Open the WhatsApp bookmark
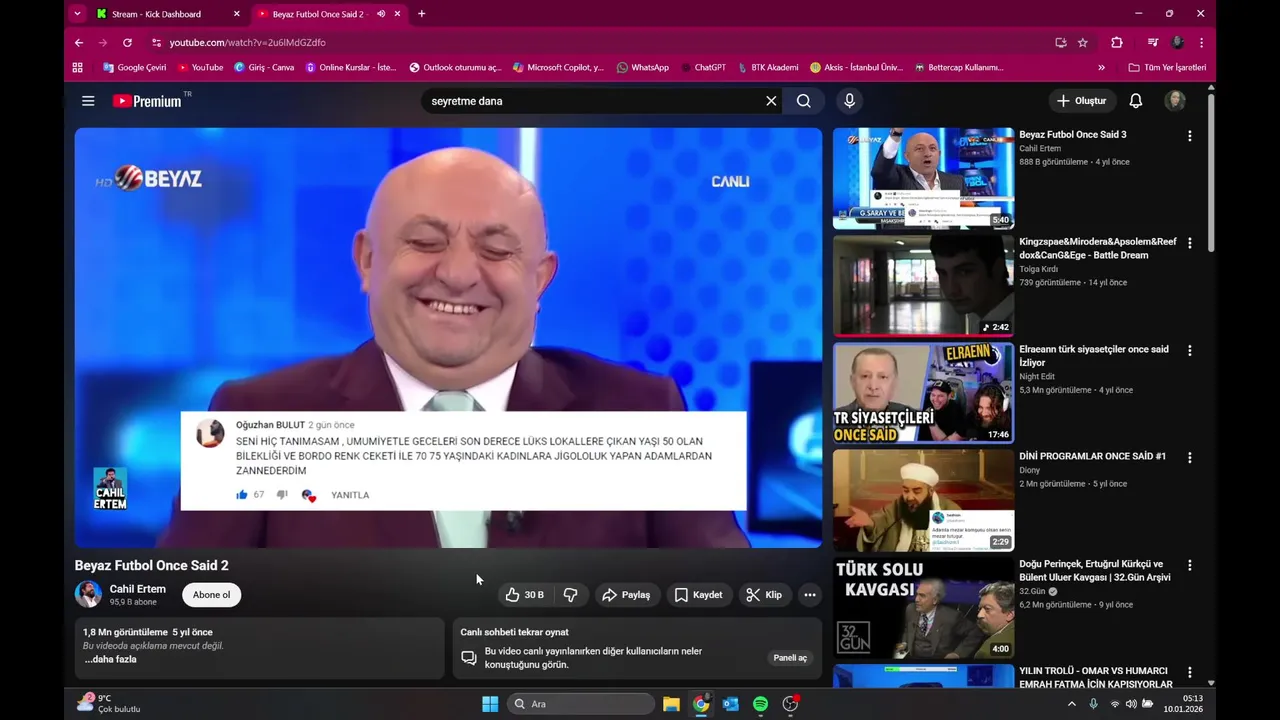 pyautogui.click(x=643, y=68)
